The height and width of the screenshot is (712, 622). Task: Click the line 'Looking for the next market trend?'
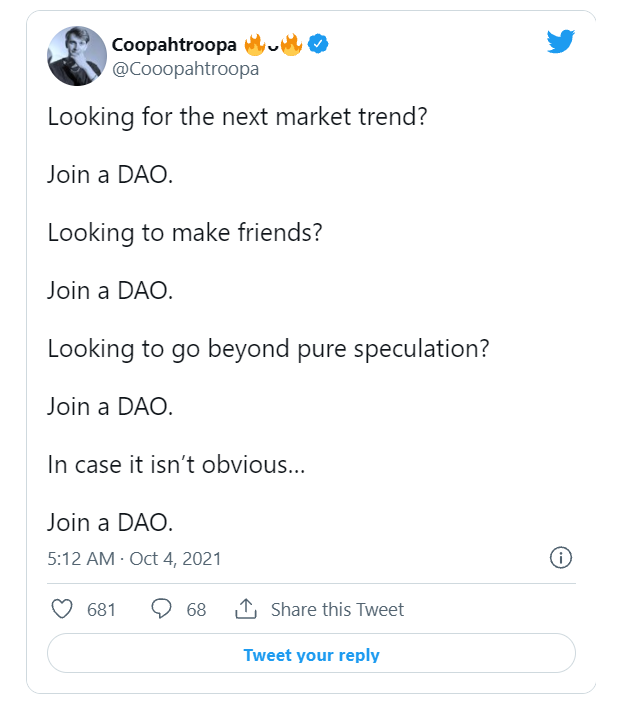(237, 117)
